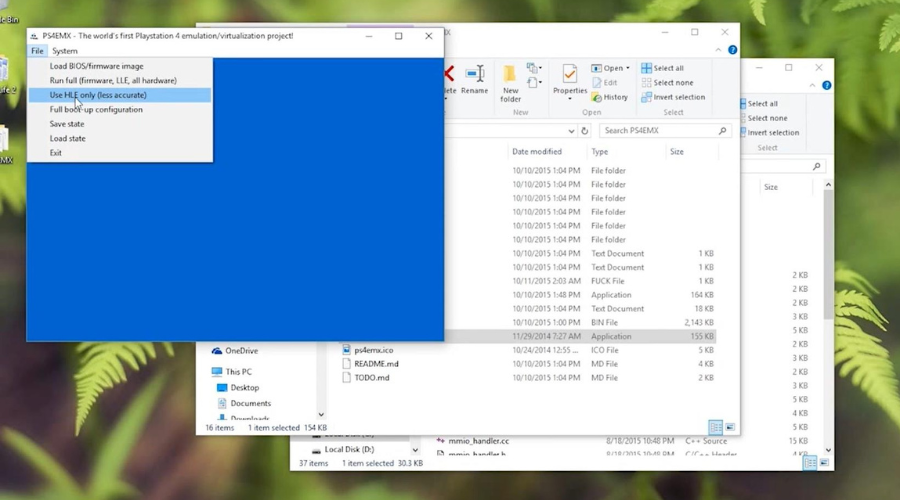
Task: Click Select none in PS4EMX Explorer
Action: (667, 83)
